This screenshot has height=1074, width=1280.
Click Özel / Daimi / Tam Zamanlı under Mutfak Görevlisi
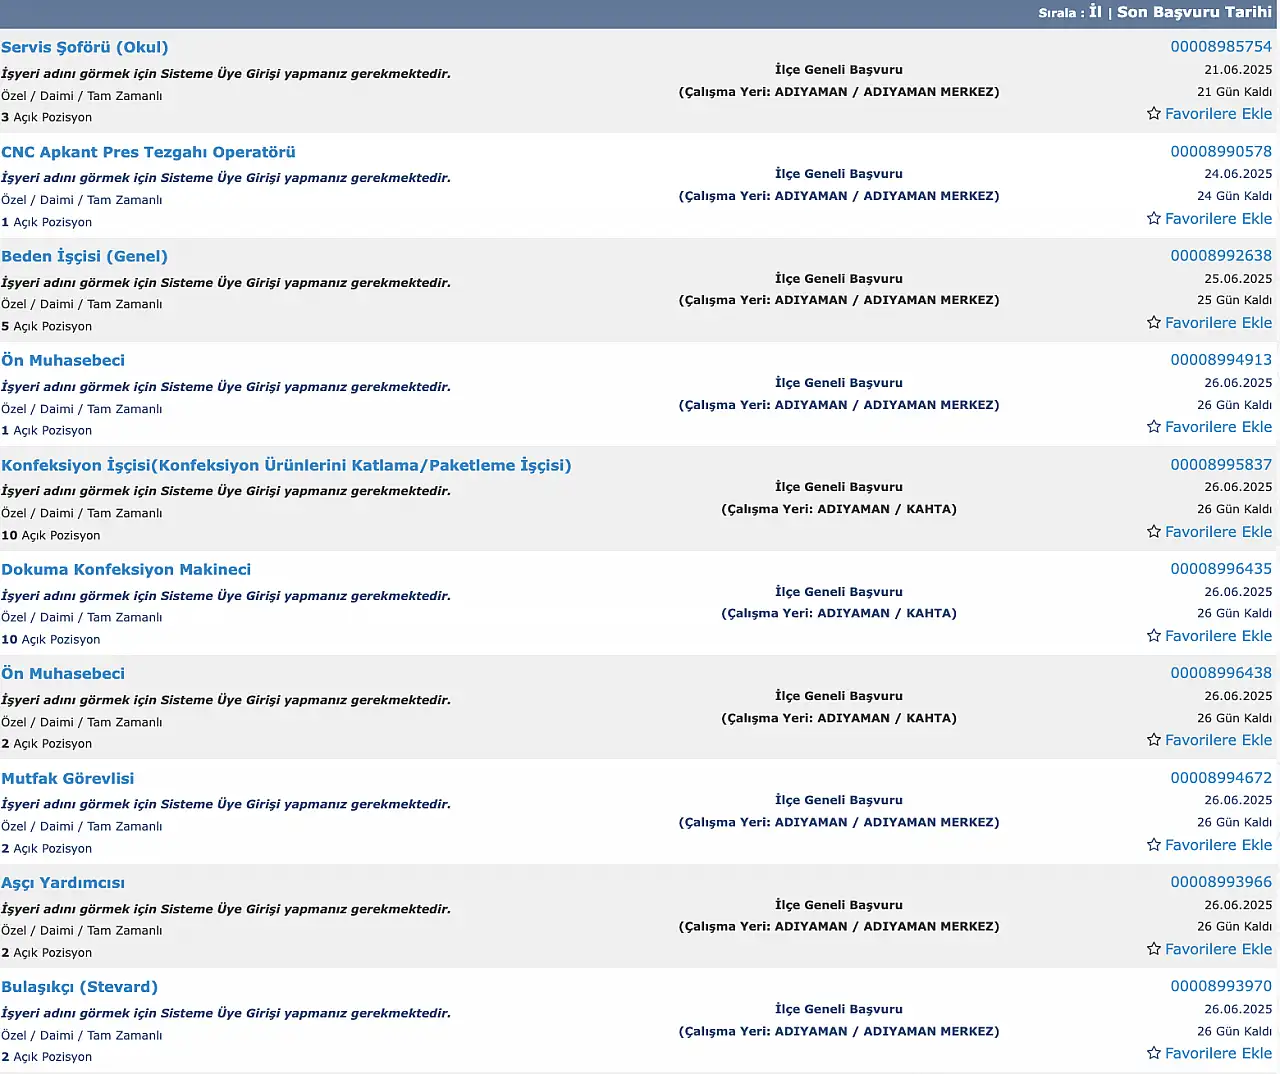[x=82, y=826]
